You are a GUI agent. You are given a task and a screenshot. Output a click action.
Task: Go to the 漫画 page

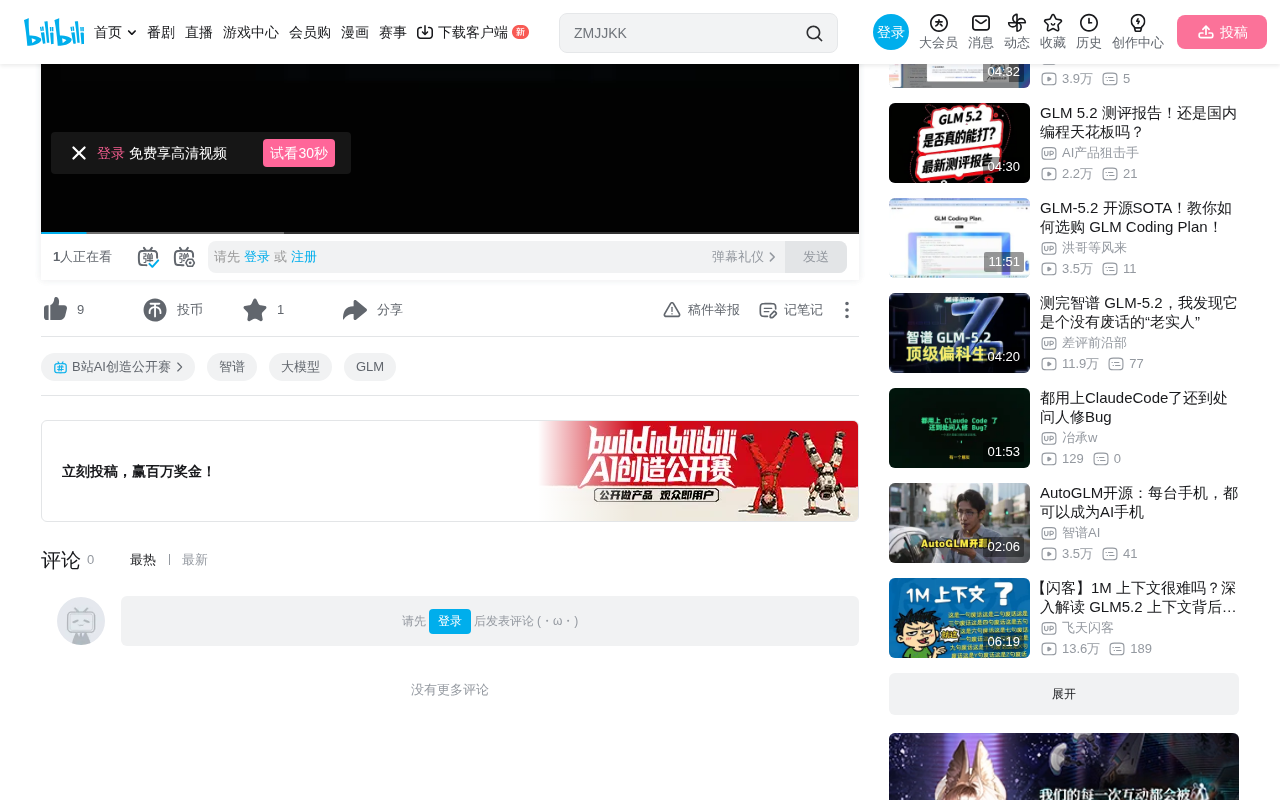point(355,32)
